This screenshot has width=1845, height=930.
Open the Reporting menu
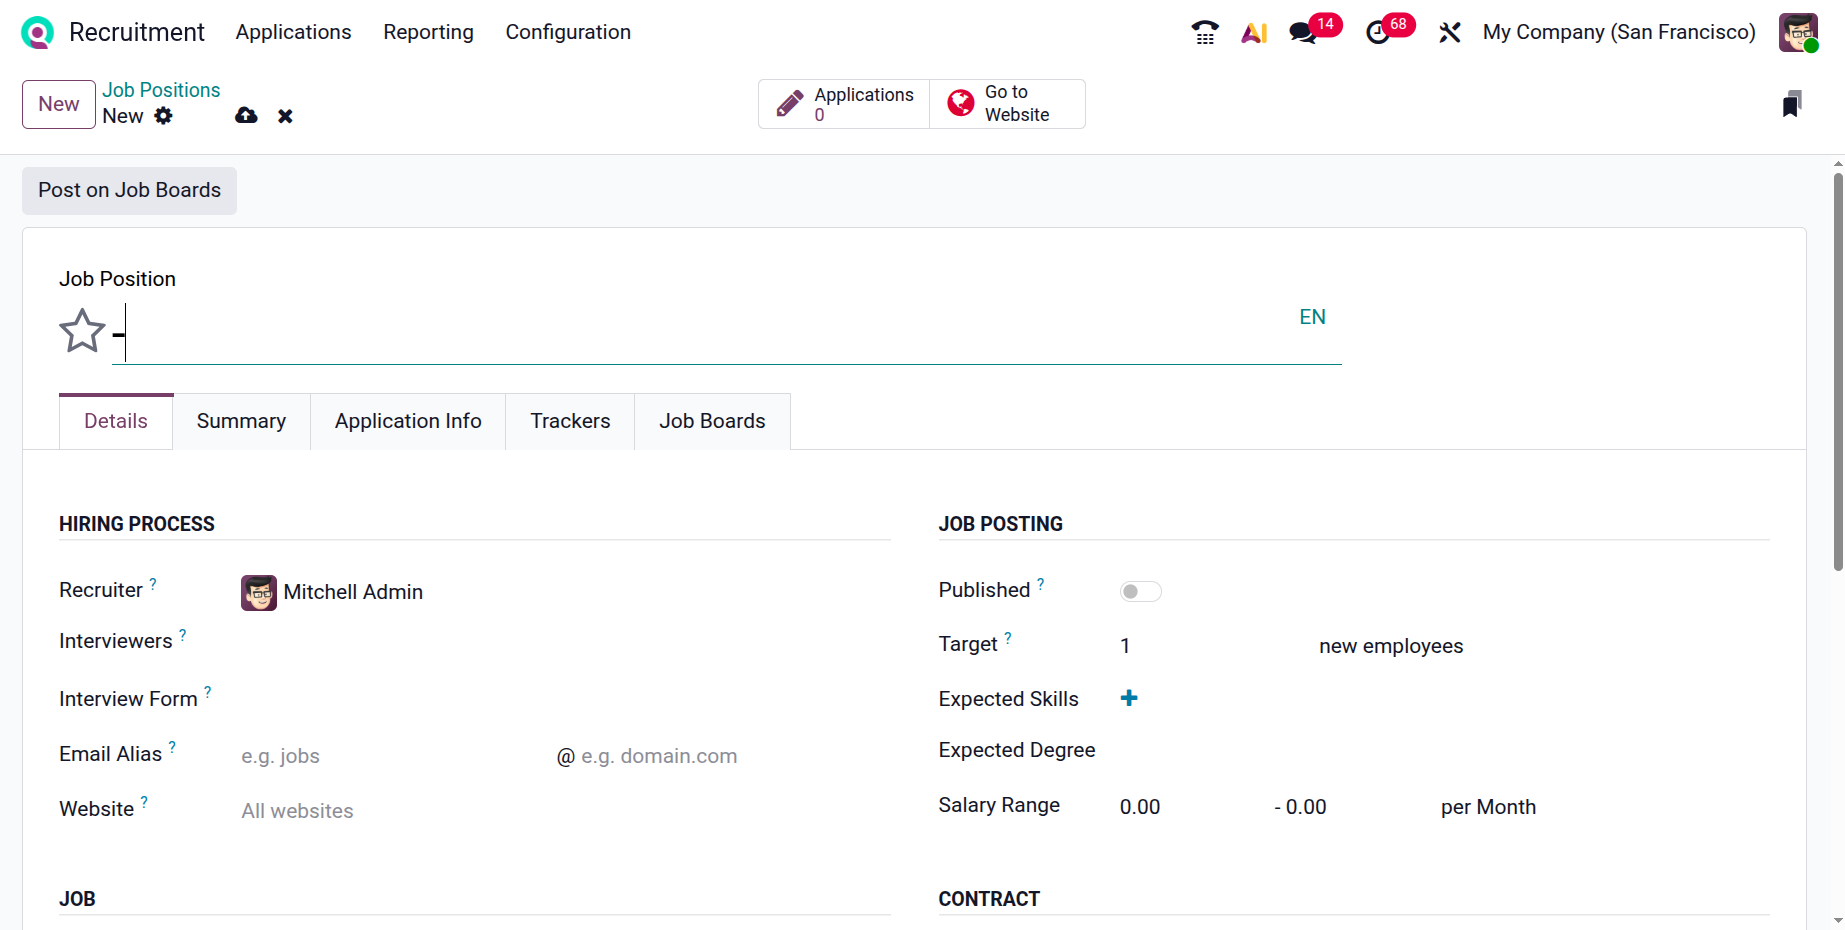(x=428, y=32)
